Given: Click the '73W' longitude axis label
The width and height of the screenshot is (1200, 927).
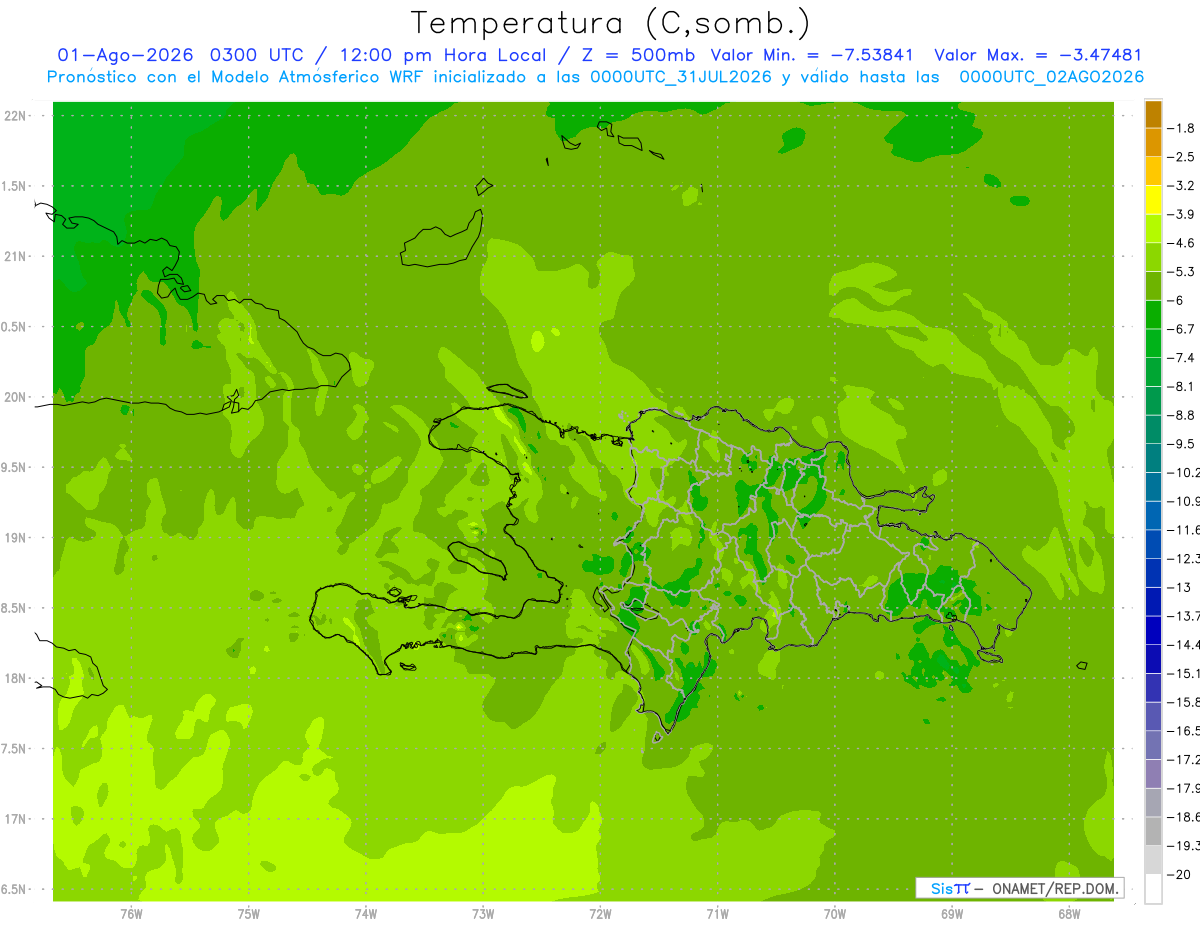Looking at the screenshot, I should coord(483,914).
